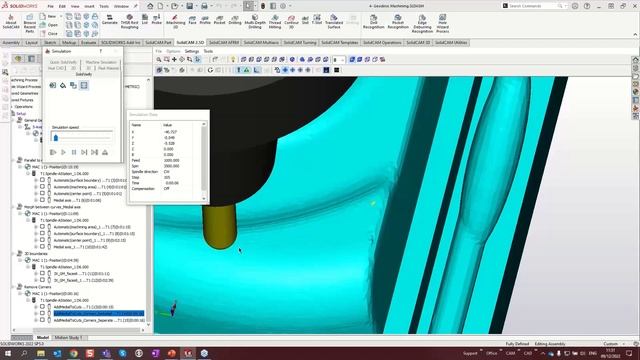Select Multi-Depth Drilling operation
The width and height of the screenshot is (640, 360).
tap(255, 21)
